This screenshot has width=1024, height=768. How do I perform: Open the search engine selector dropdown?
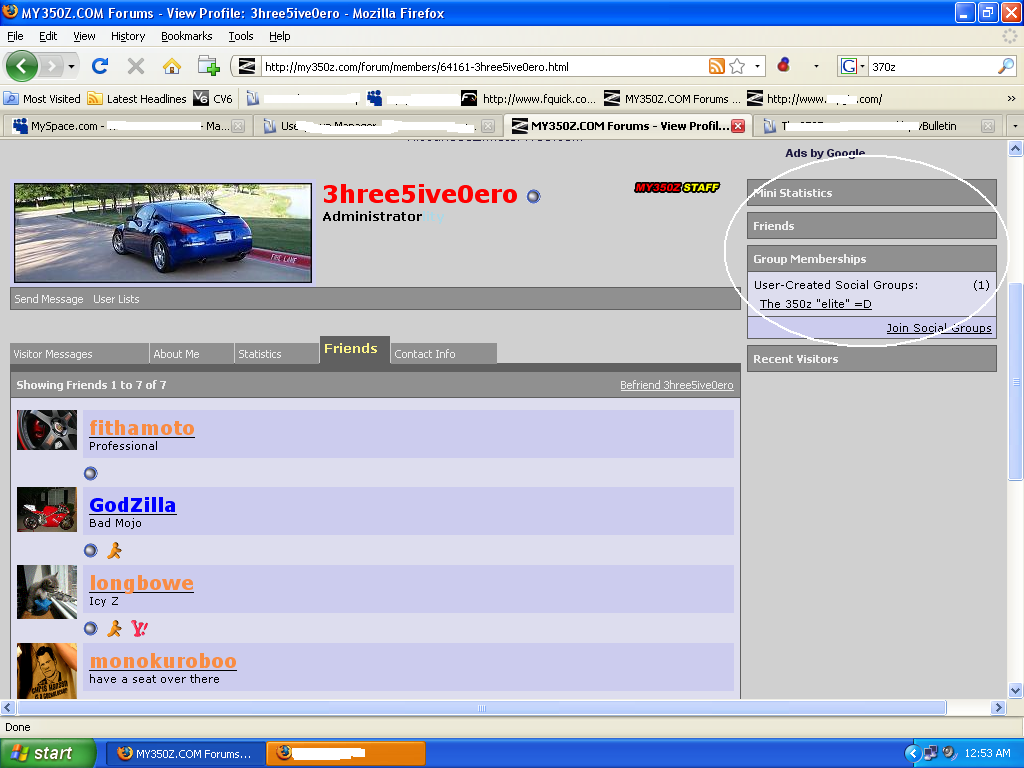pos(852,66)
